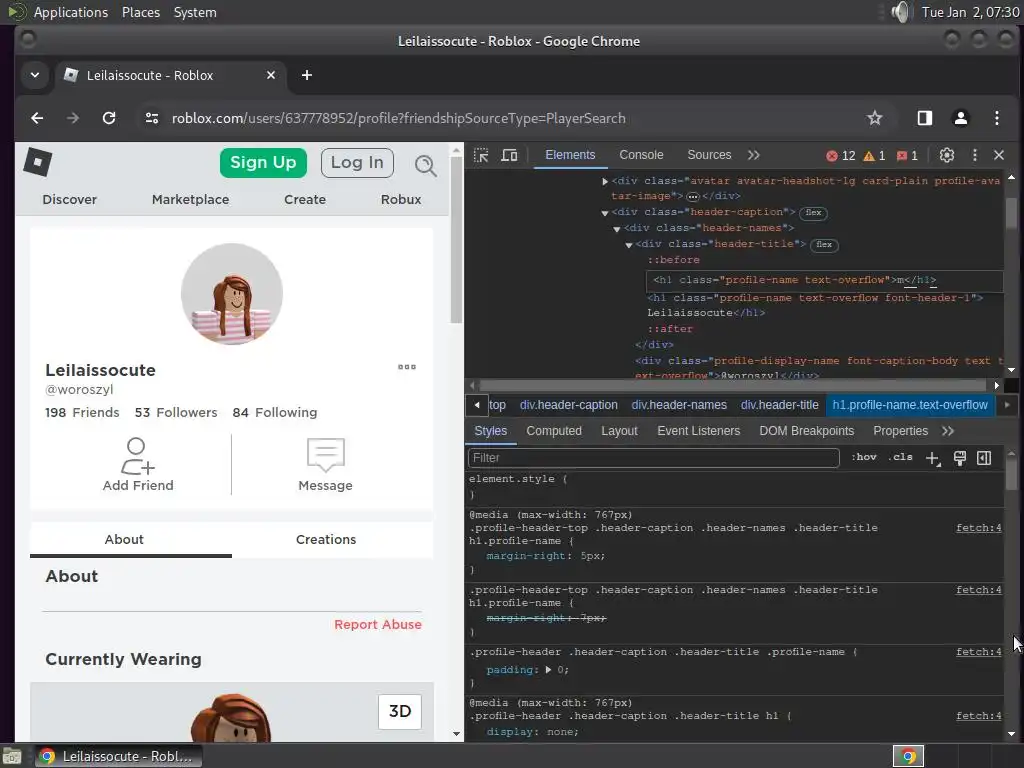This screenshot has height=768, width=1024.
Task: Open the Marketplace link
Action: pyautogui.click(x=190, y=200)
